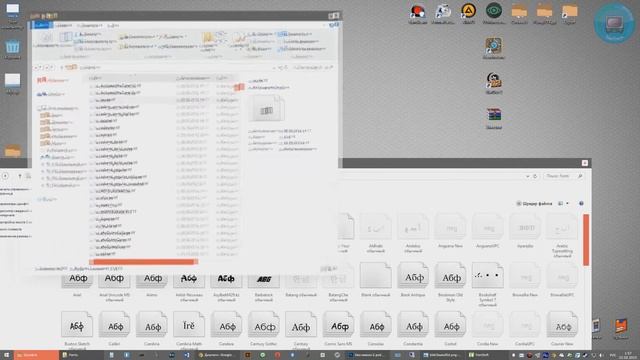Launch the AIMP desktop shortcut
The image size is (640, 360).
tap(469, 13)
